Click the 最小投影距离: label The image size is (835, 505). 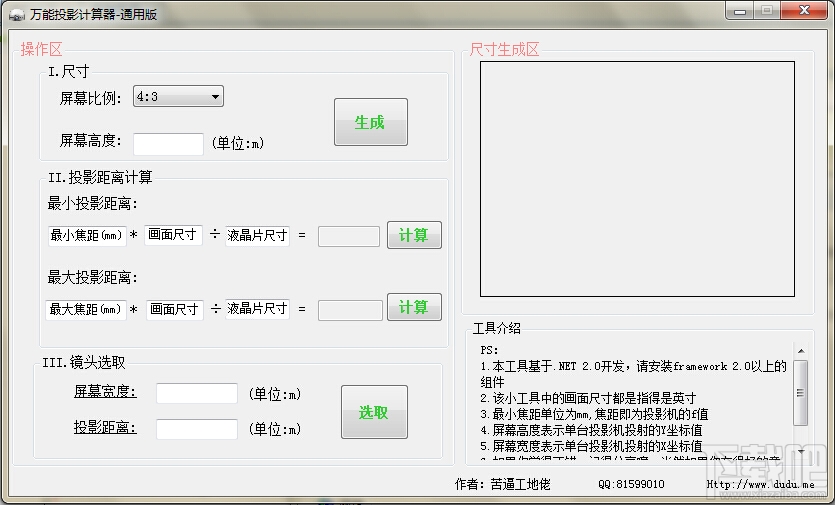click(93, 203)
